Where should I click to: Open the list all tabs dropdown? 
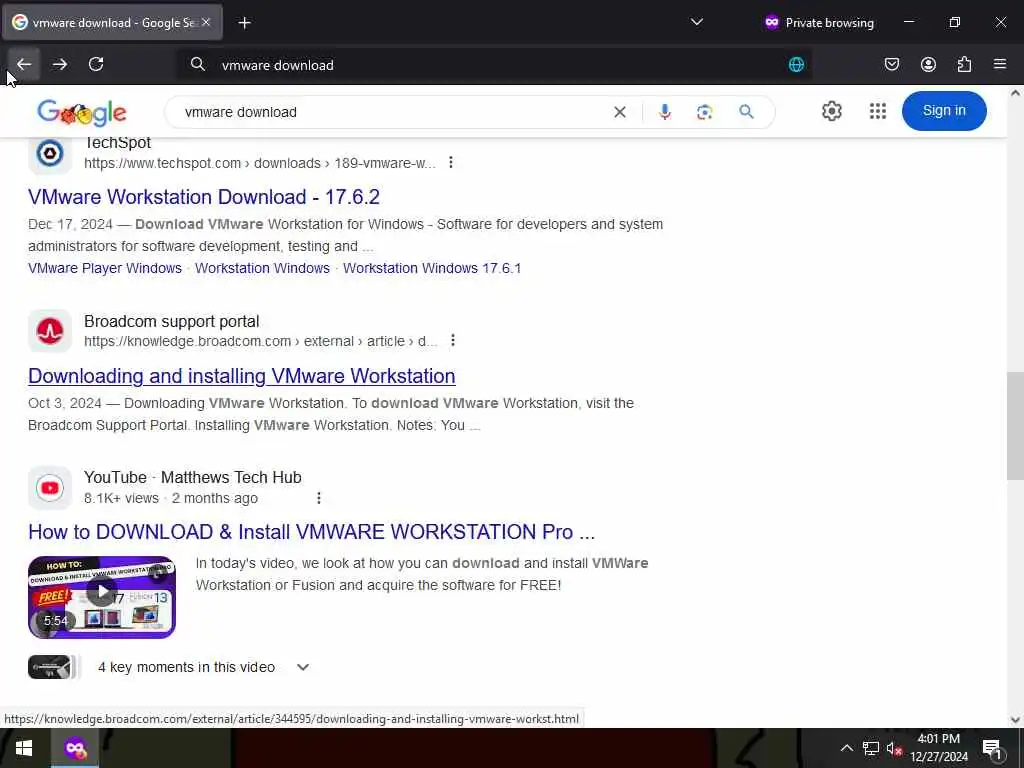tap(697, 22)
